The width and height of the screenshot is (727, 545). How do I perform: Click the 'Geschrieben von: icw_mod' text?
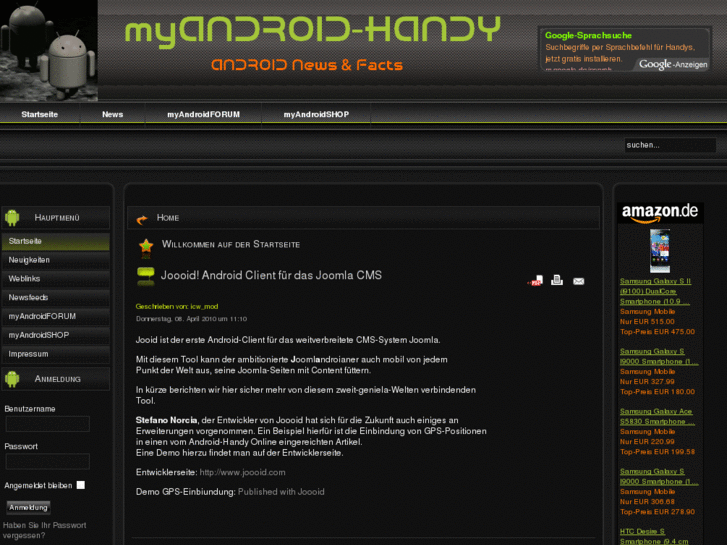[x=177, y=306]
